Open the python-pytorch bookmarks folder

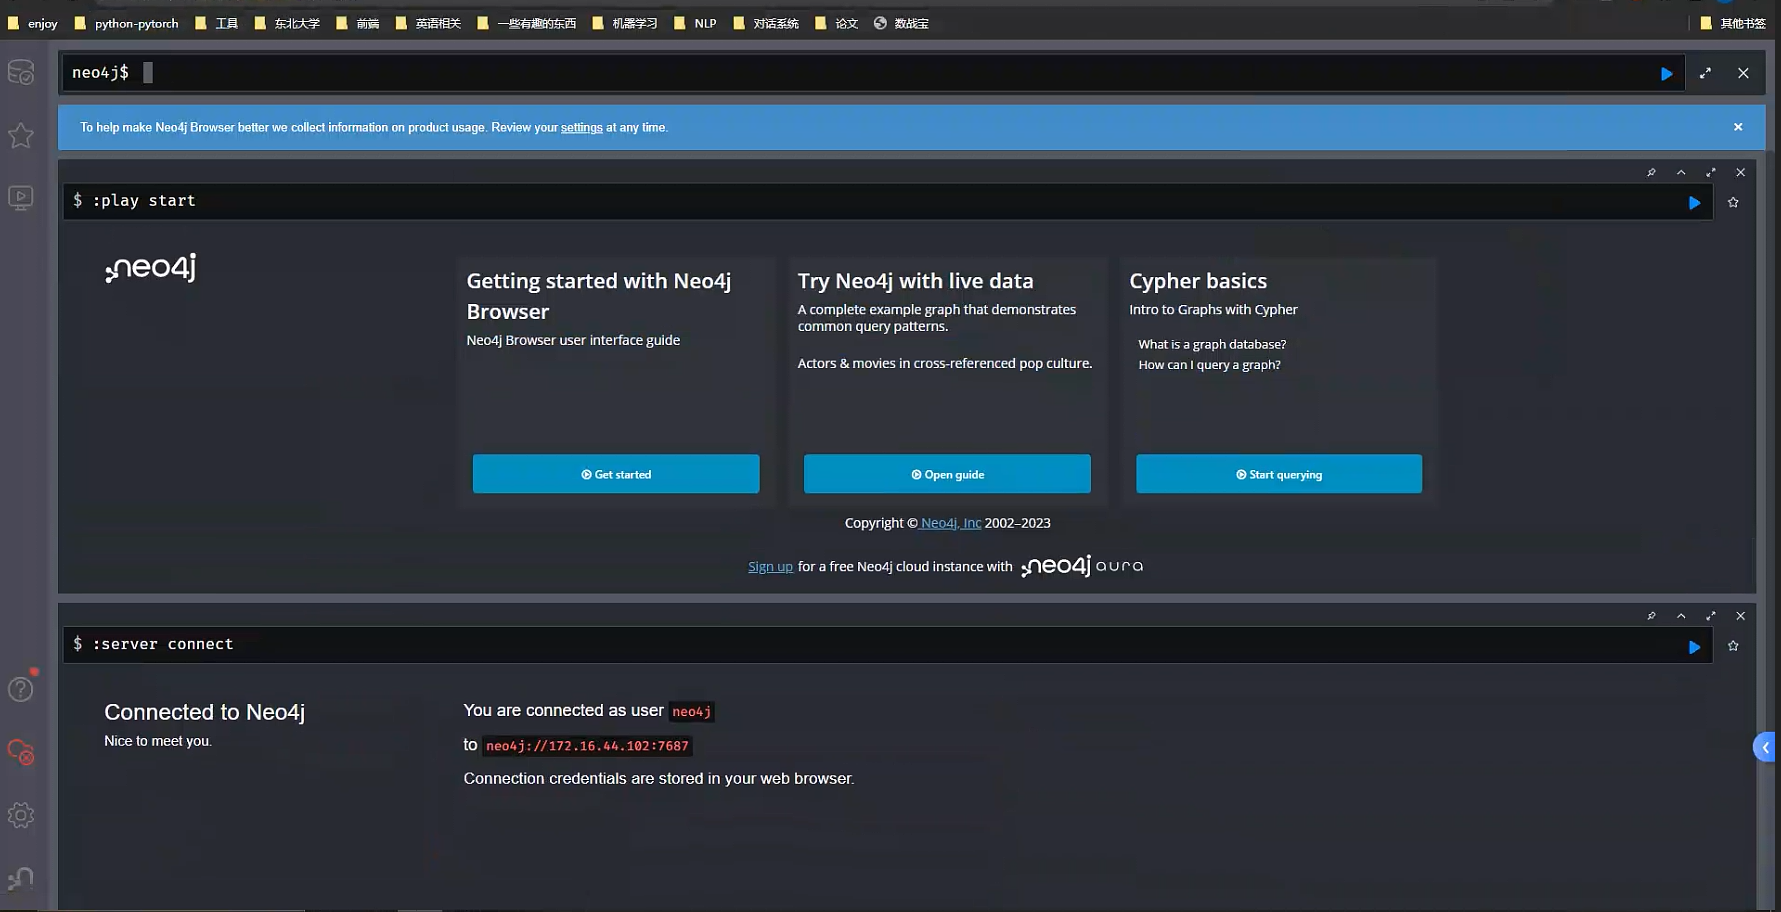coord(126,23)
